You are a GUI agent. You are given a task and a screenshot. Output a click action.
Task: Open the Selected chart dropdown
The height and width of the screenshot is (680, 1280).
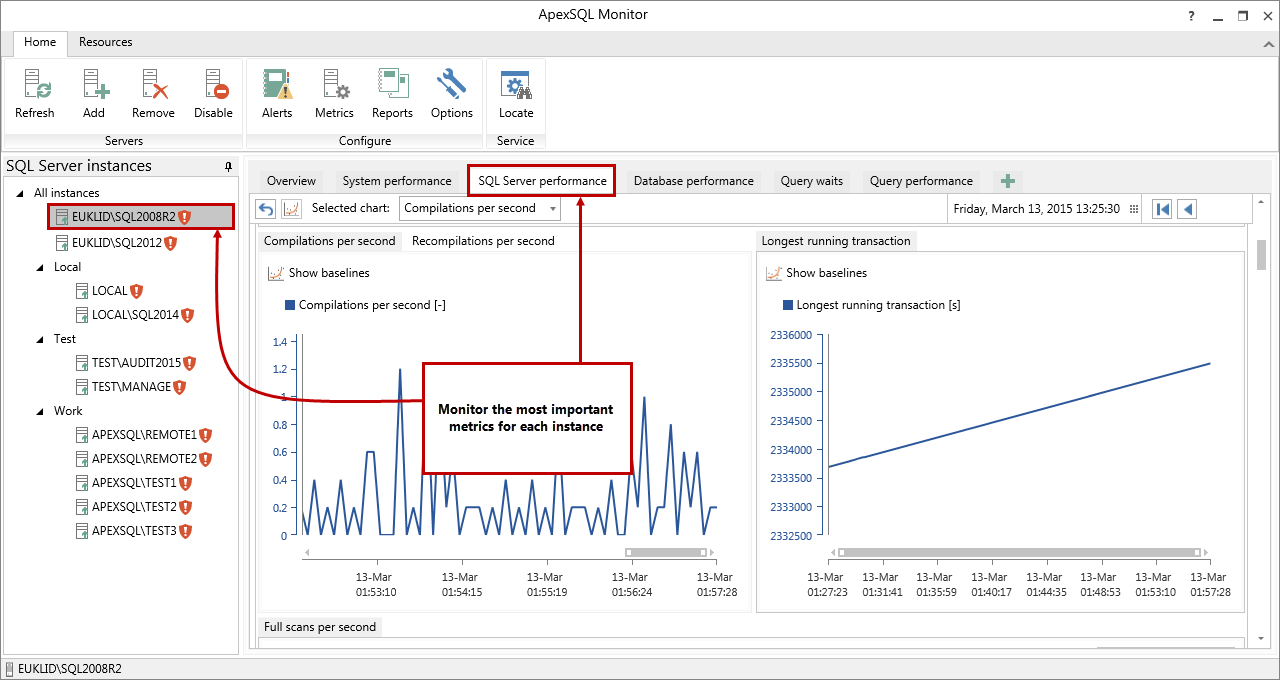pos(480,208)
